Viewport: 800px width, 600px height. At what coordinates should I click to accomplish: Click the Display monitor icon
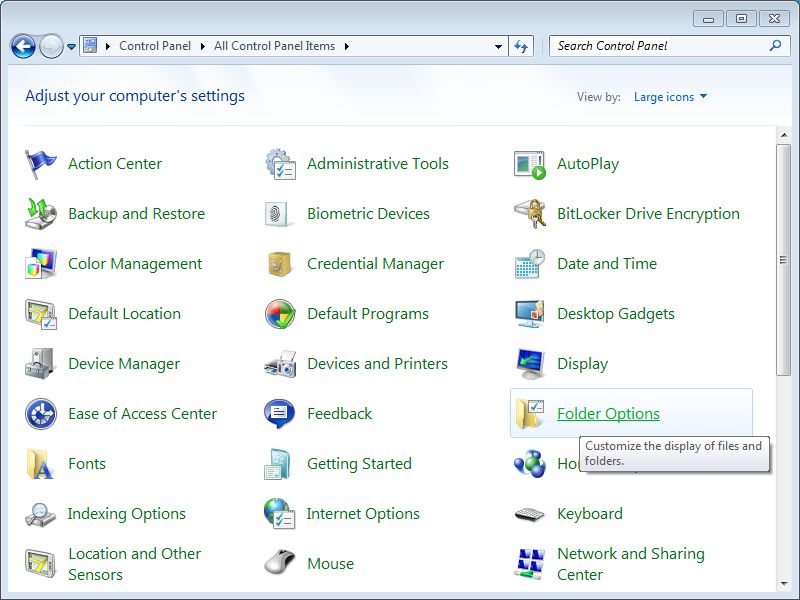[x=530, y=364]
